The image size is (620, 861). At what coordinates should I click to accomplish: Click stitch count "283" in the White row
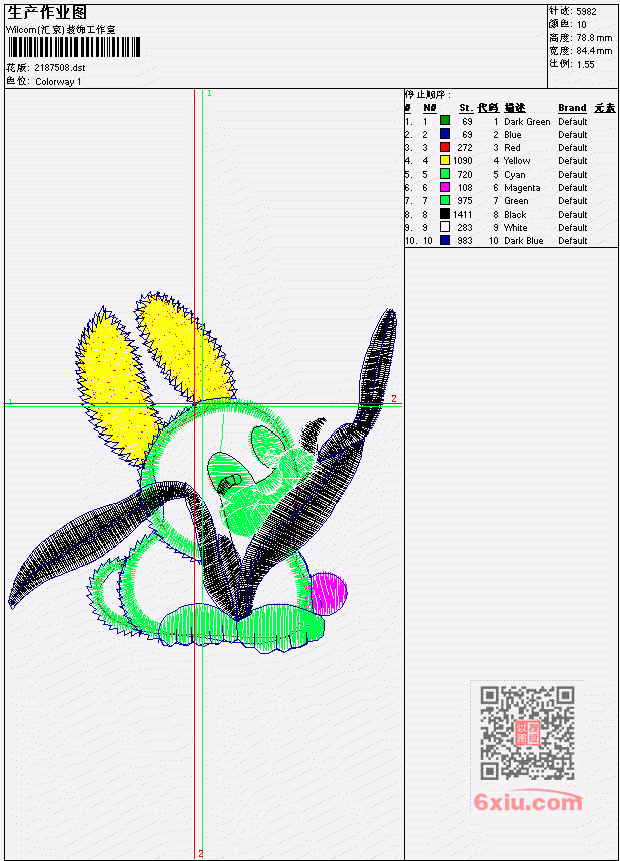(465, 228)
